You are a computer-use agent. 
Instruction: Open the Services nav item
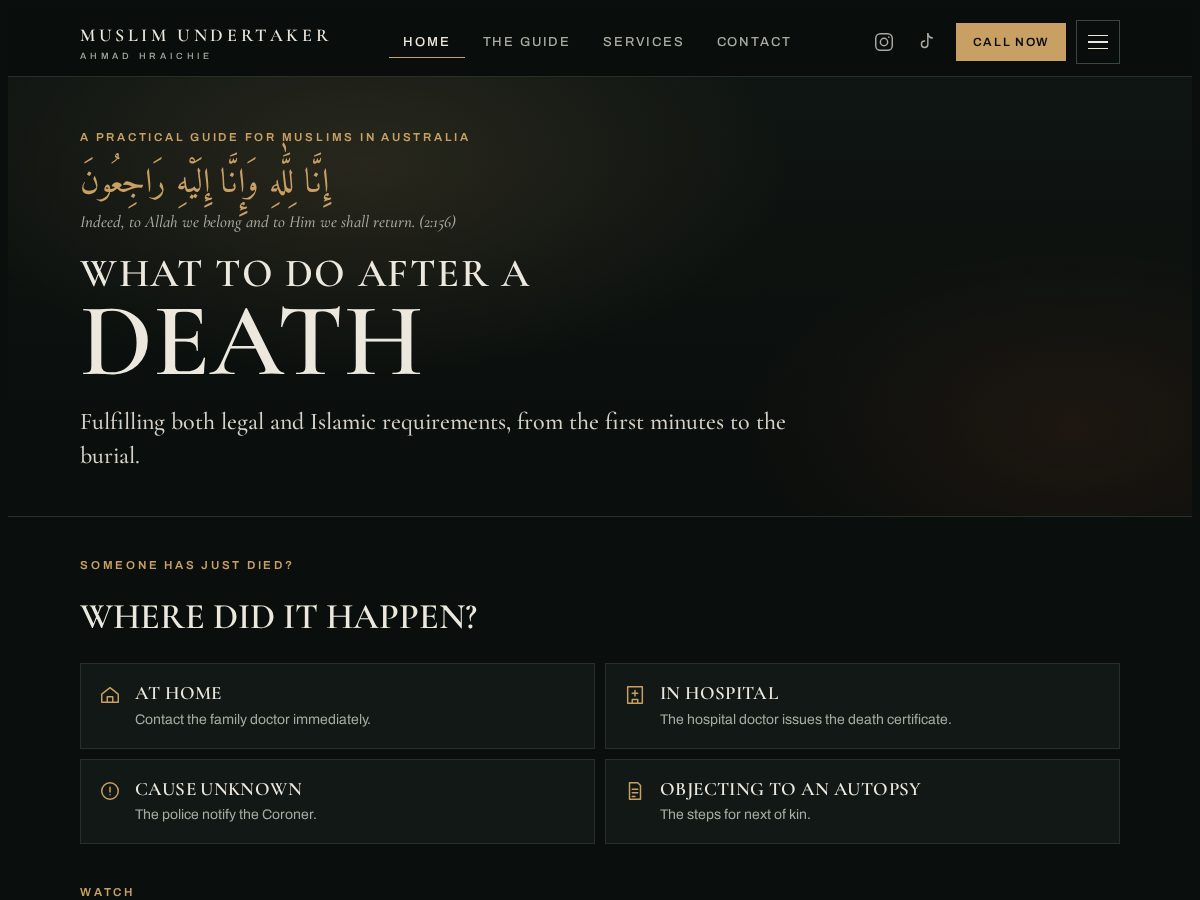pos(643,42)
